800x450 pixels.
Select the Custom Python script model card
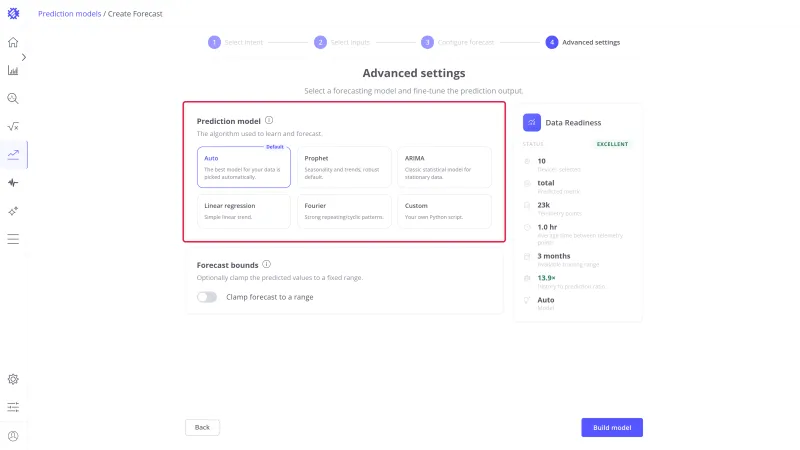click(444, 211)
